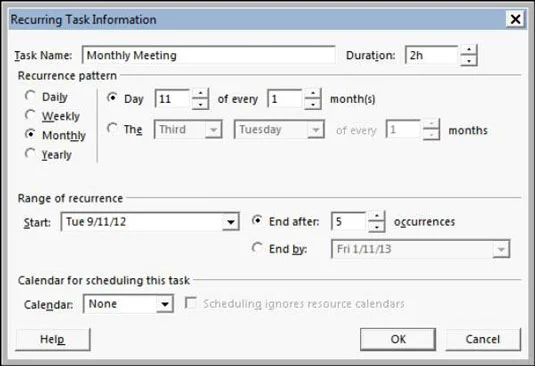
Task: Decrease End after occurrences down arrow
Action: point(377,227)
